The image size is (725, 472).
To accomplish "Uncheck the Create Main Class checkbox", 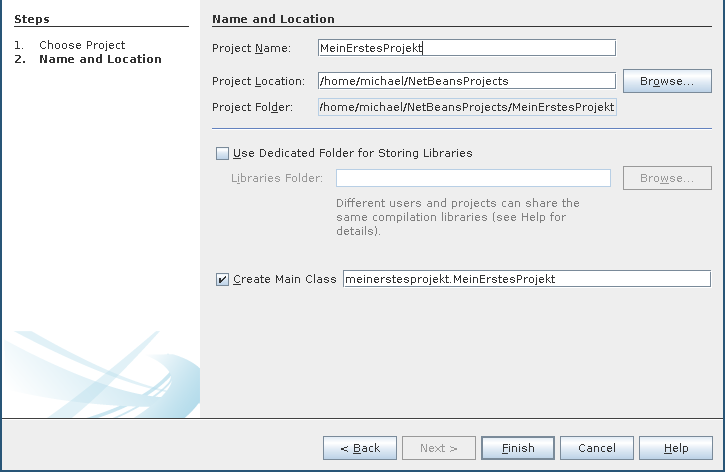I will point(222,280).
